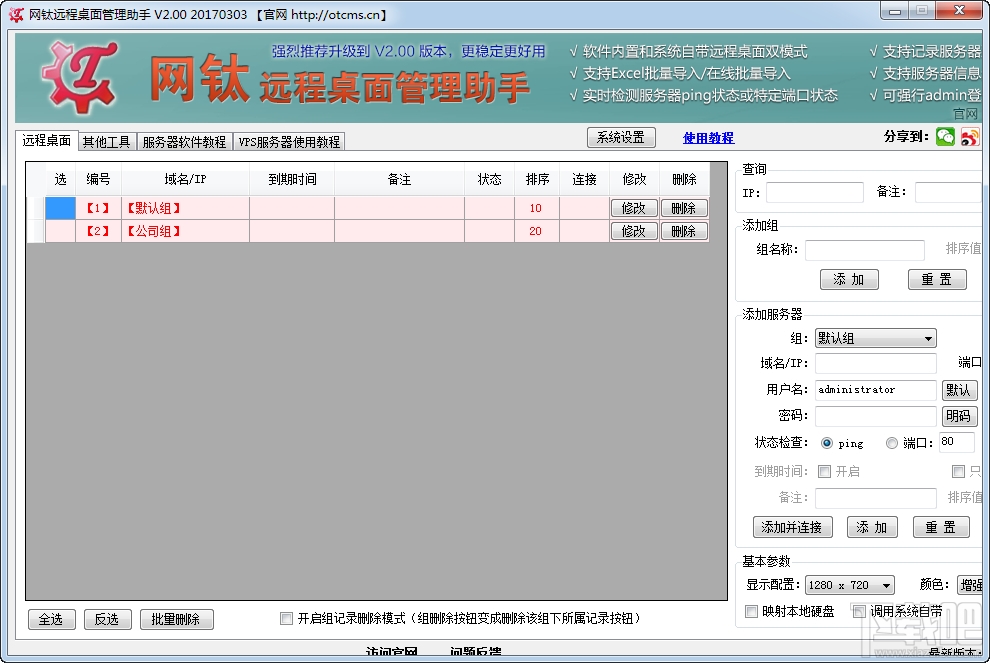Click sort value 10 in 默认组 row
Viewport: 990px width, 663px height.
click(x=536, y=208)
